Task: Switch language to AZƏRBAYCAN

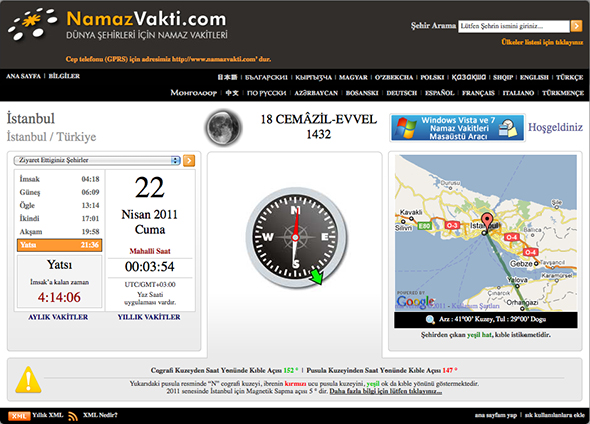Action: (x=316, y=93)
